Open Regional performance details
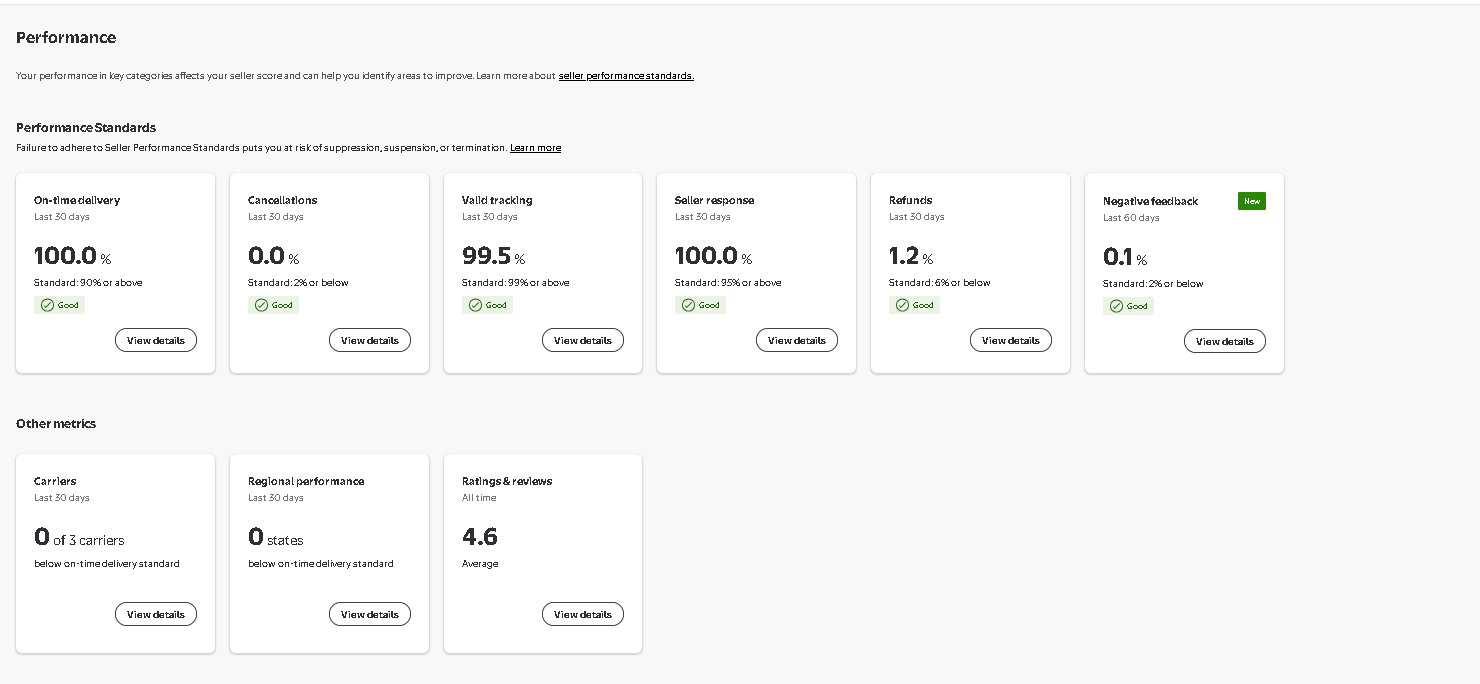 tap(369, 614)
